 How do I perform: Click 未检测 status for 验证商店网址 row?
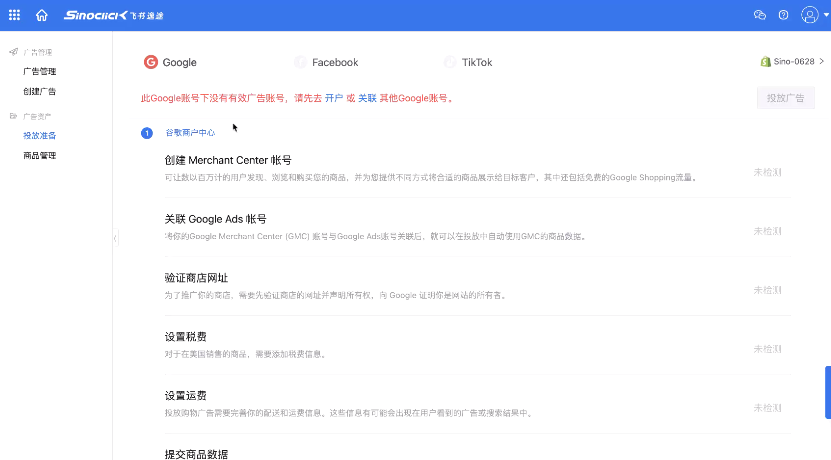767,290
